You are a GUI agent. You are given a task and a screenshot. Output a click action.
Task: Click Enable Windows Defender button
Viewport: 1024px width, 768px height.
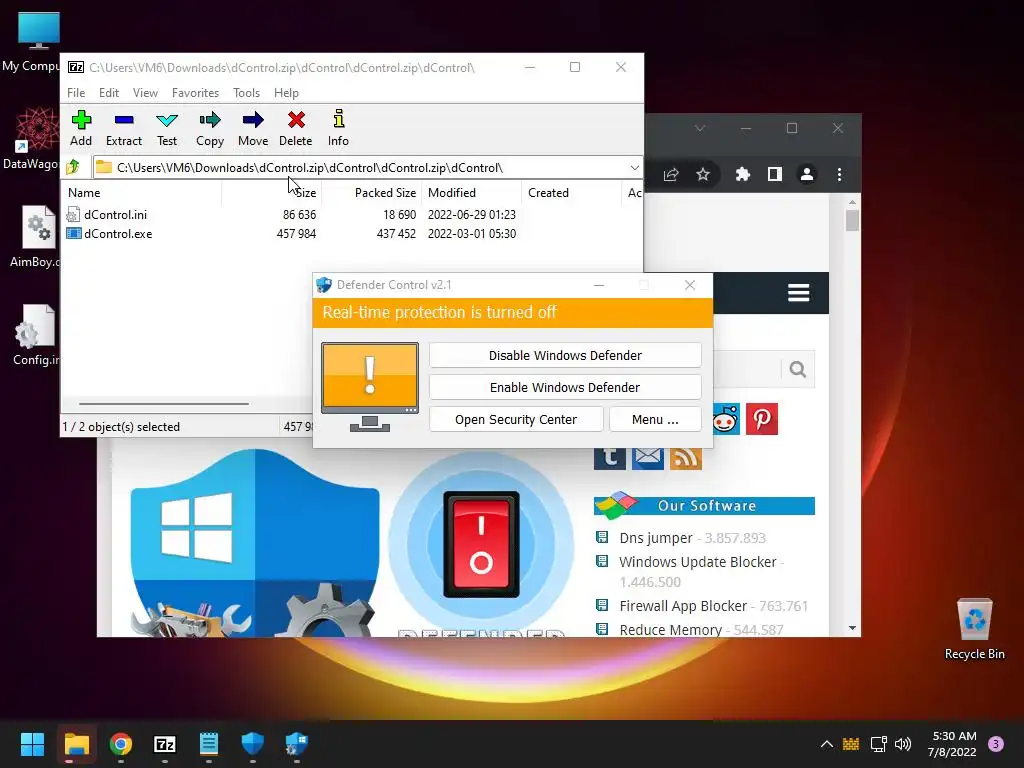pyautogui.click(x=565, y=387)
